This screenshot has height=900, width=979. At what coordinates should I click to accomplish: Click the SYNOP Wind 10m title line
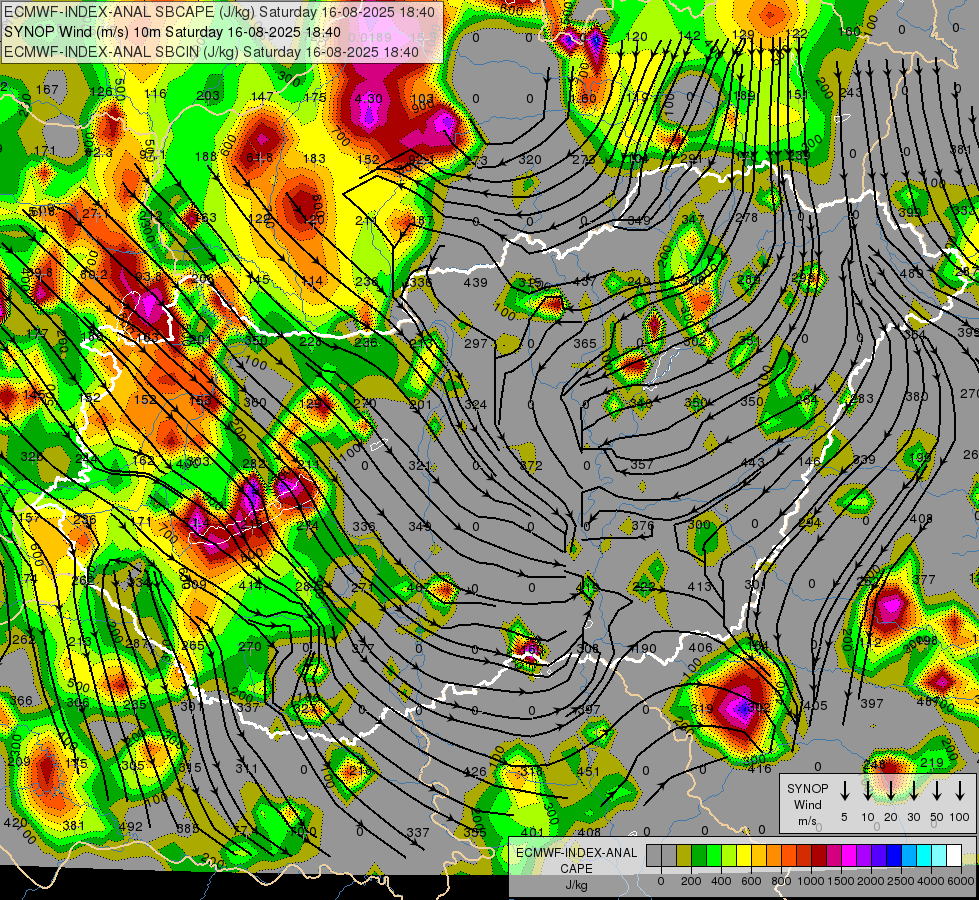(x=172, y=32)
